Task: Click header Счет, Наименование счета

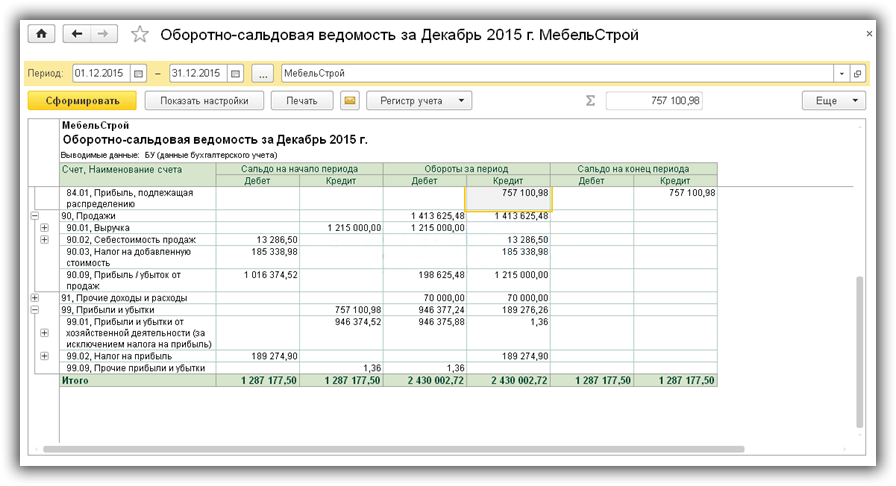Action: click(x=138, y=174)
